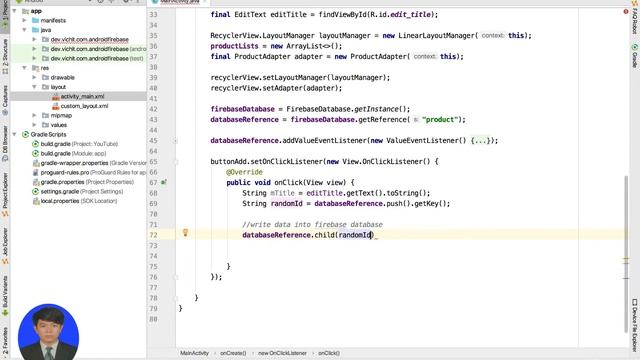
Task: Click the red error indicator above scrollbar
Action: [626, 12]
